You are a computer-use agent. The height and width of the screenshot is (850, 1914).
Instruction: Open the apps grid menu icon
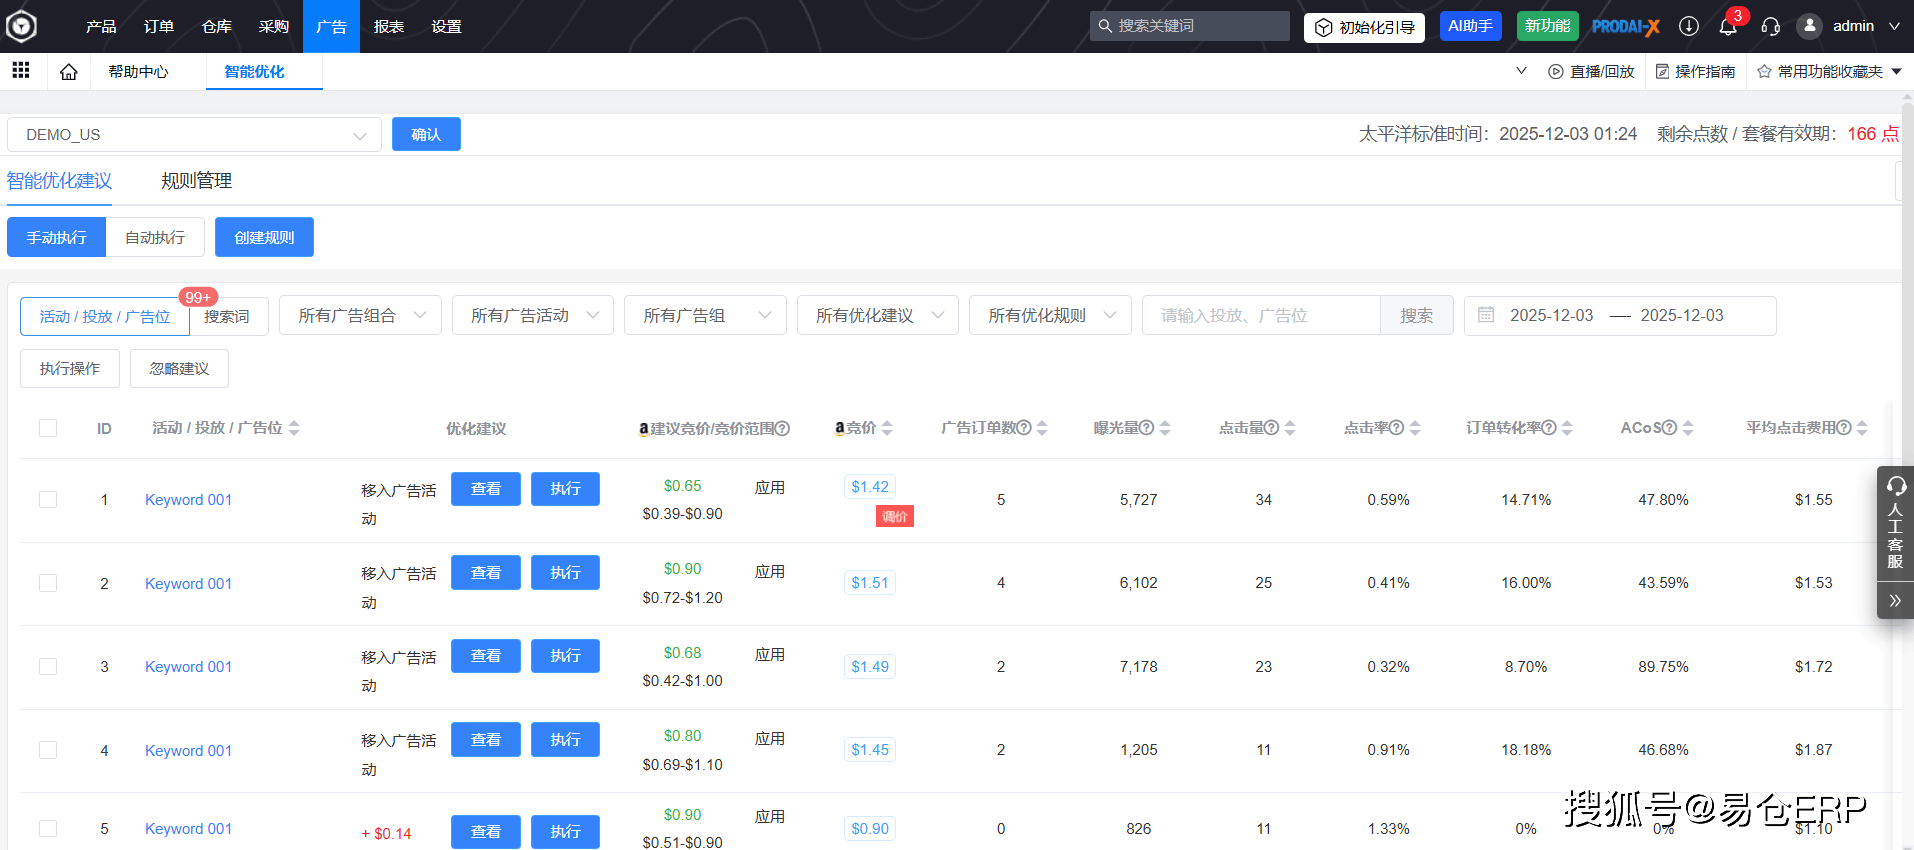[21, 70]
